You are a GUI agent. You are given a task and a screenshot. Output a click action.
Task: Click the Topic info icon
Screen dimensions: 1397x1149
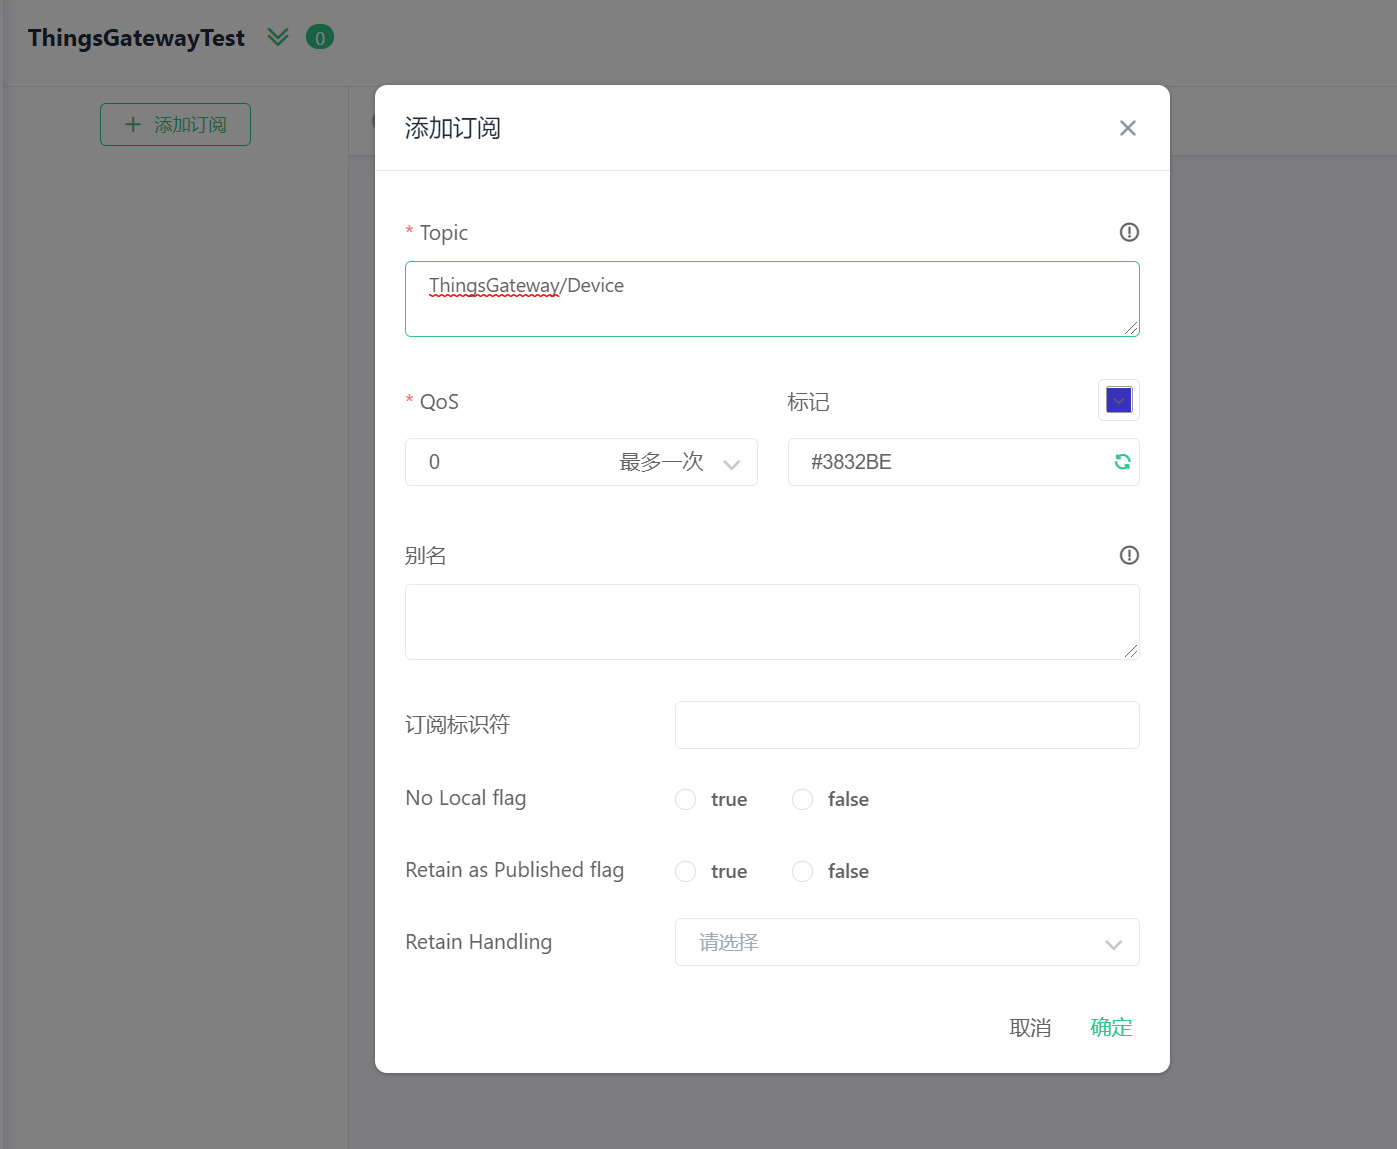point(1129,232)
